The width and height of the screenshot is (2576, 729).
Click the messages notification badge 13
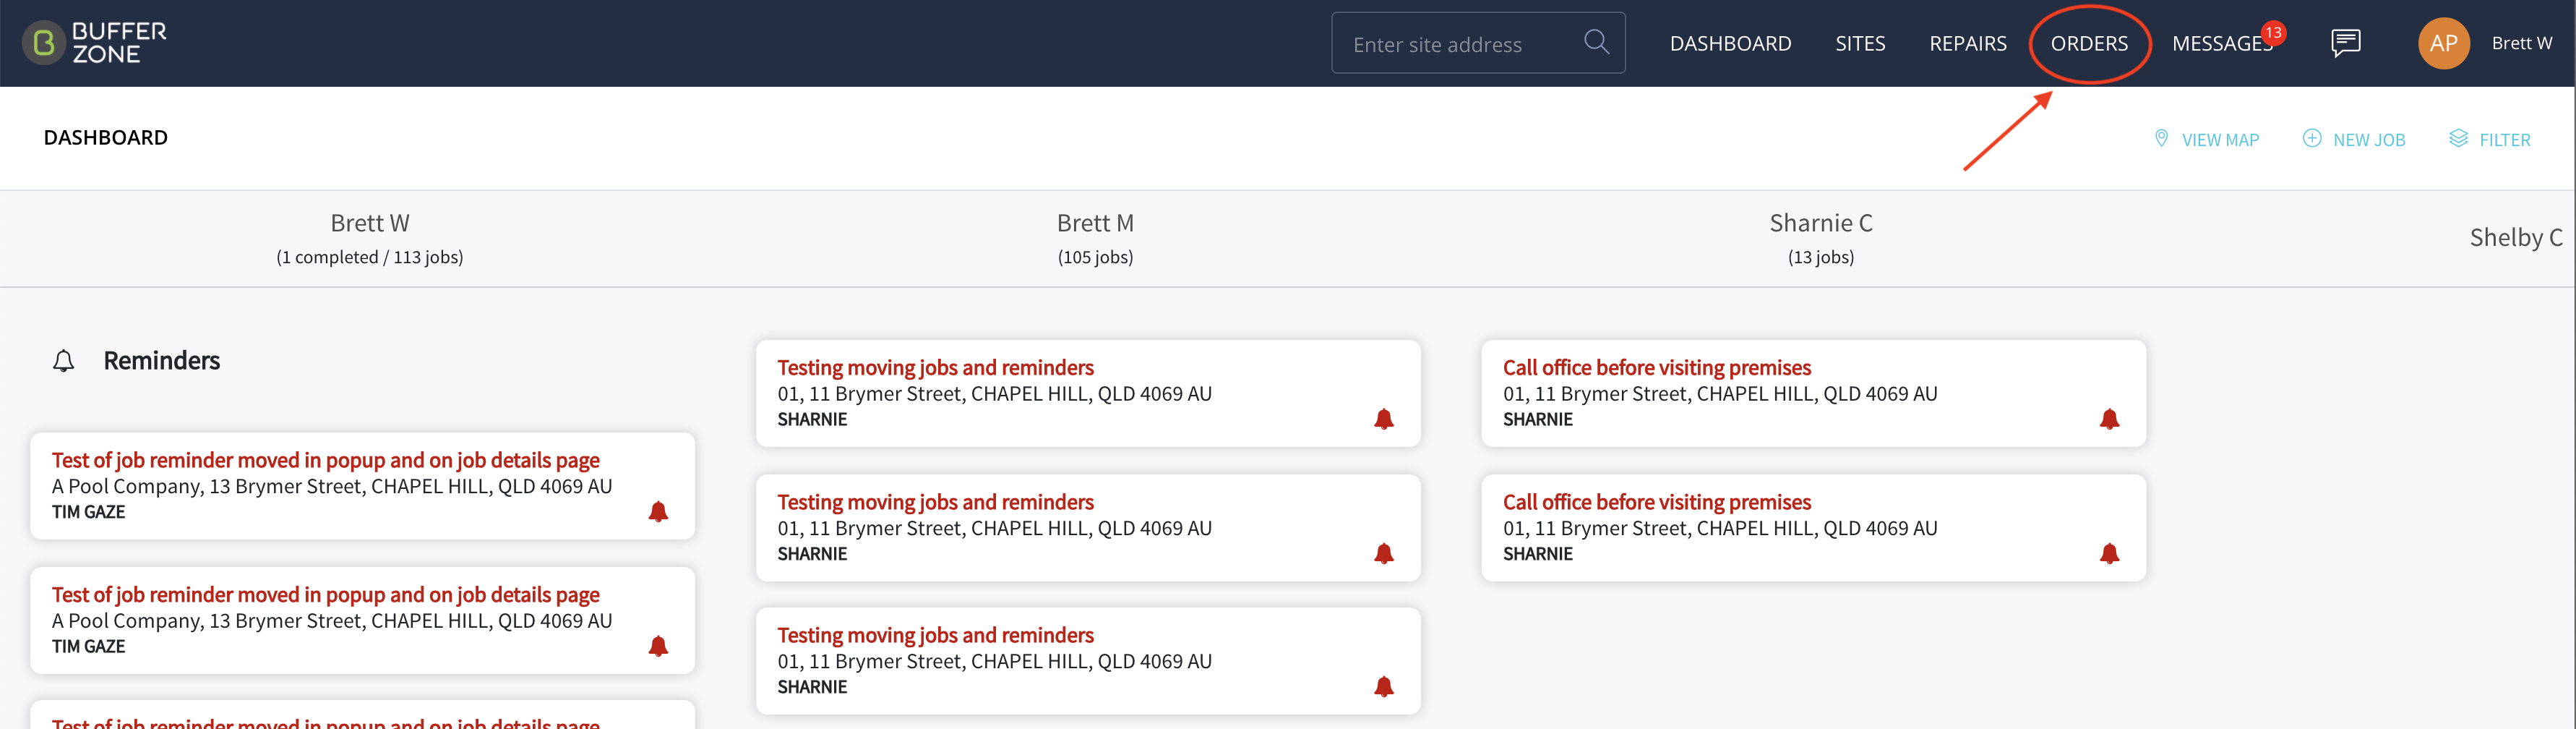click(2273, 33)
